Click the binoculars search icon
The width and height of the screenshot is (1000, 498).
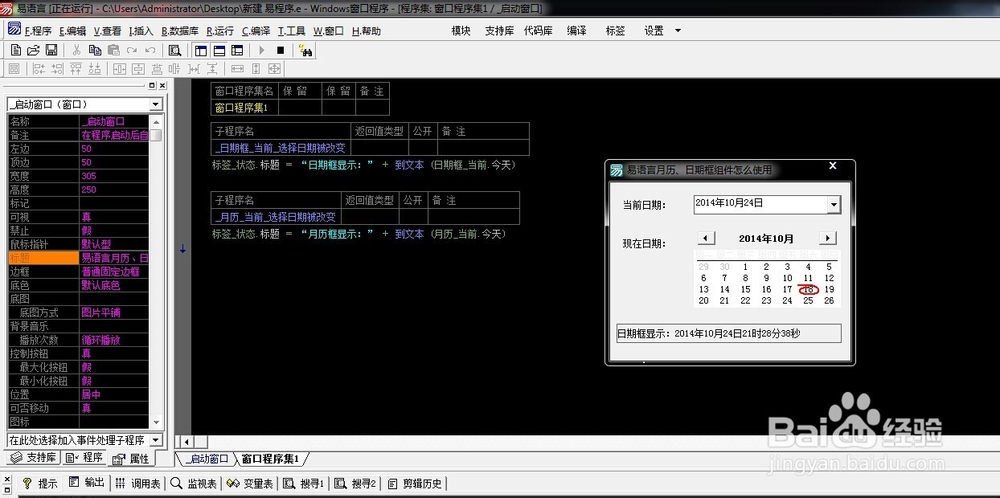pos(305,50)
